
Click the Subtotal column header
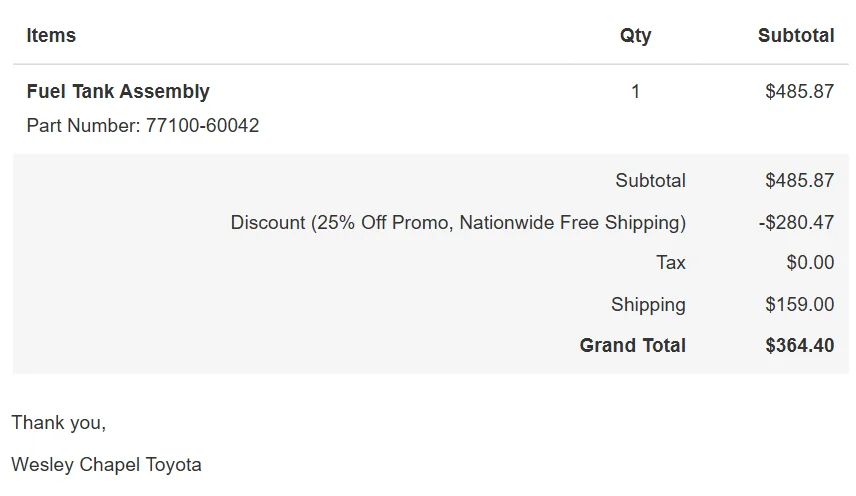tap(795, 36)
